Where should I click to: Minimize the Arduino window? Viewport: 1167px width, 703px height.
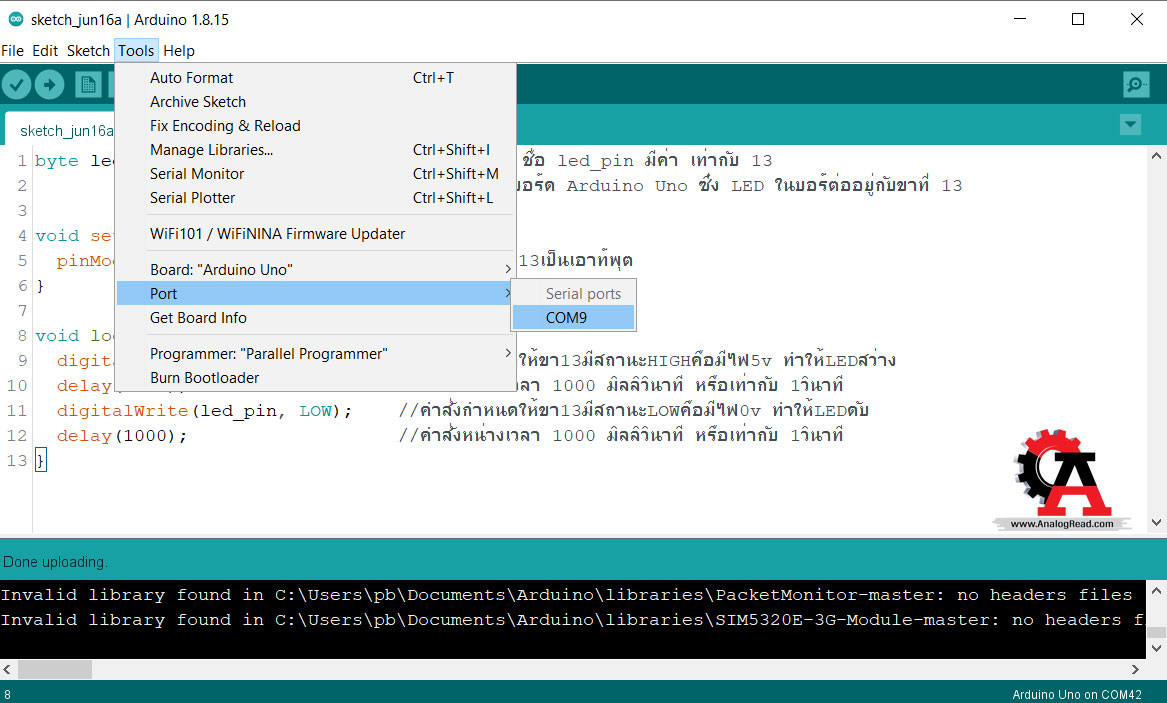(1020, 19)
